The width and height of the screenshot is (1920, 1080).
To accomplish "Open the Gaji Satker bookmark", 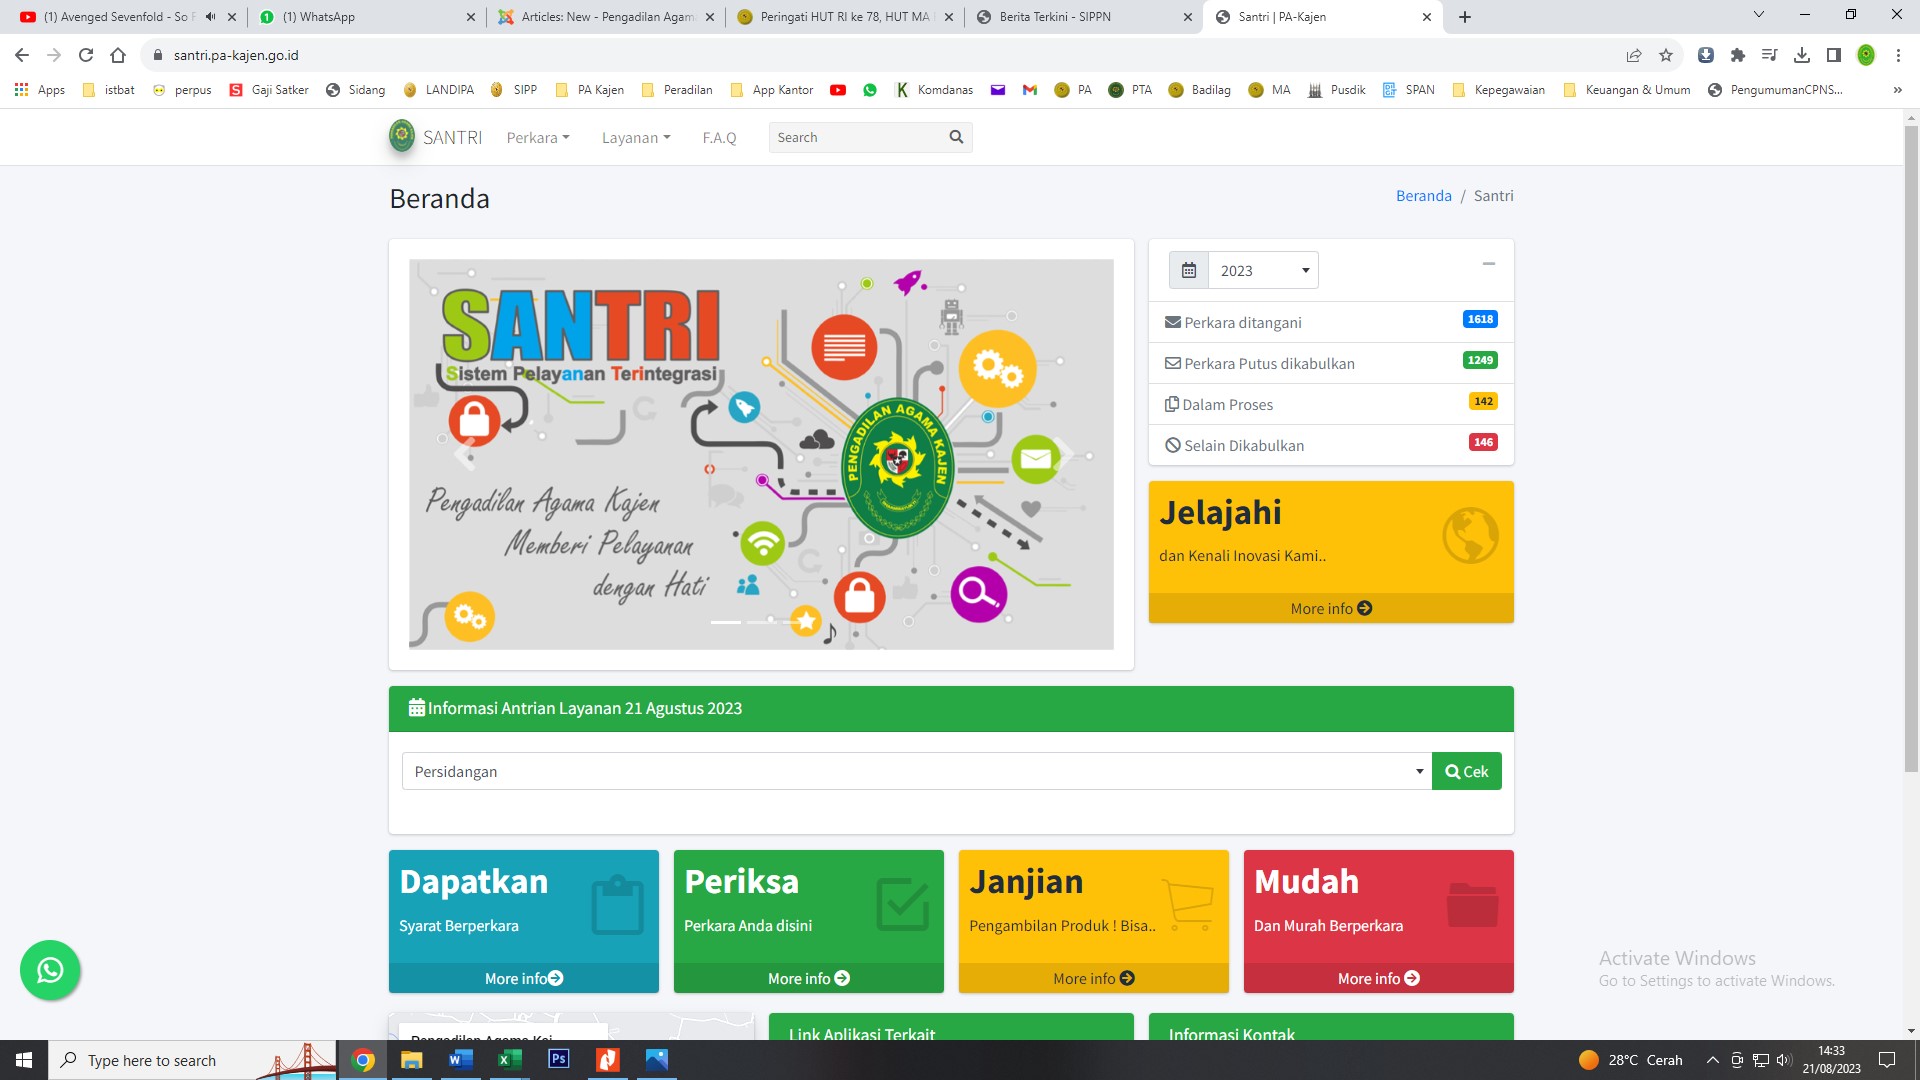I will [x=269, y=90].
